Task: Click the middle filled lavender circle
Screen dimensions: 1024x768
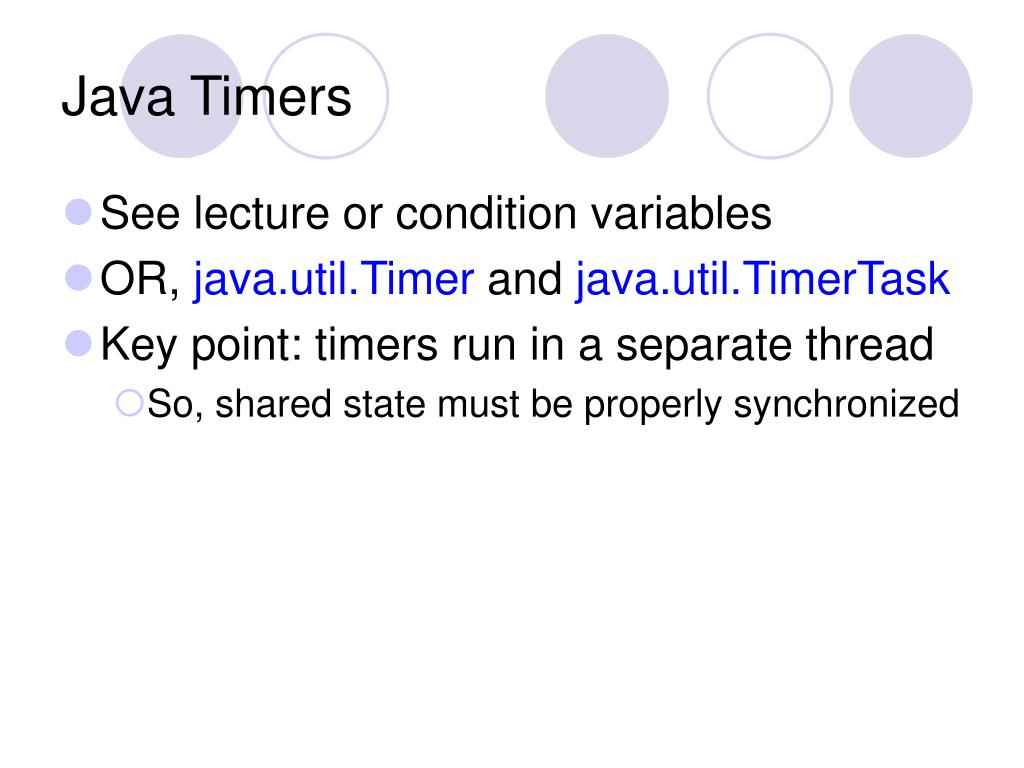Action: tap(607, 96)
